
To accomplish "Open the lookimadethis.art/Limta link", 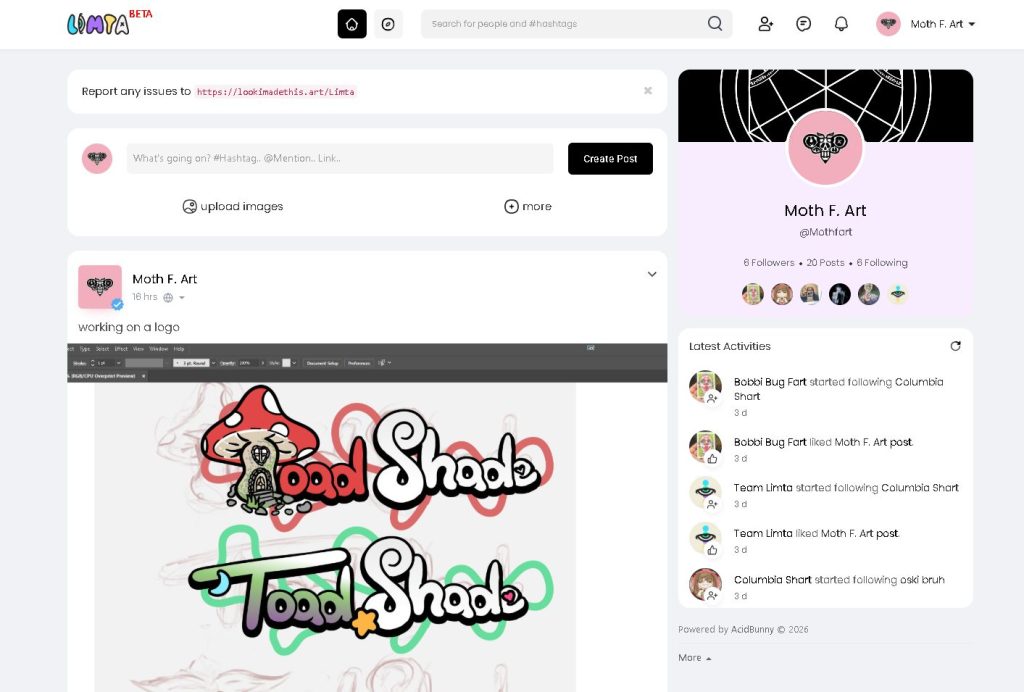I will pos(276,92).
